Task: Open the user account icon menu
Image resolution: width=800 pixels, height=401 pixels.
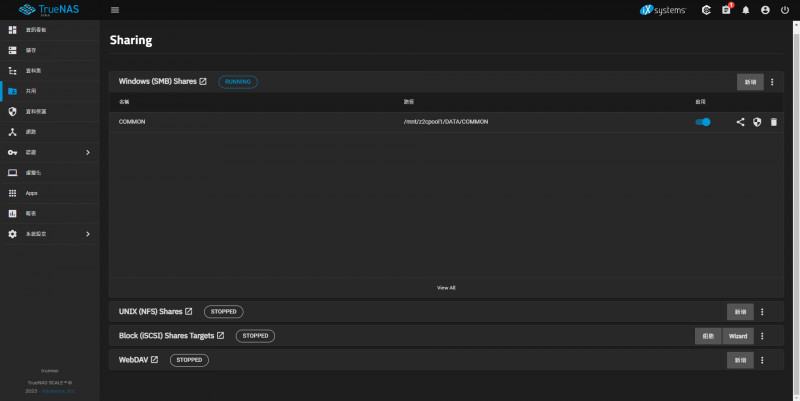Action: pos(765,10)
